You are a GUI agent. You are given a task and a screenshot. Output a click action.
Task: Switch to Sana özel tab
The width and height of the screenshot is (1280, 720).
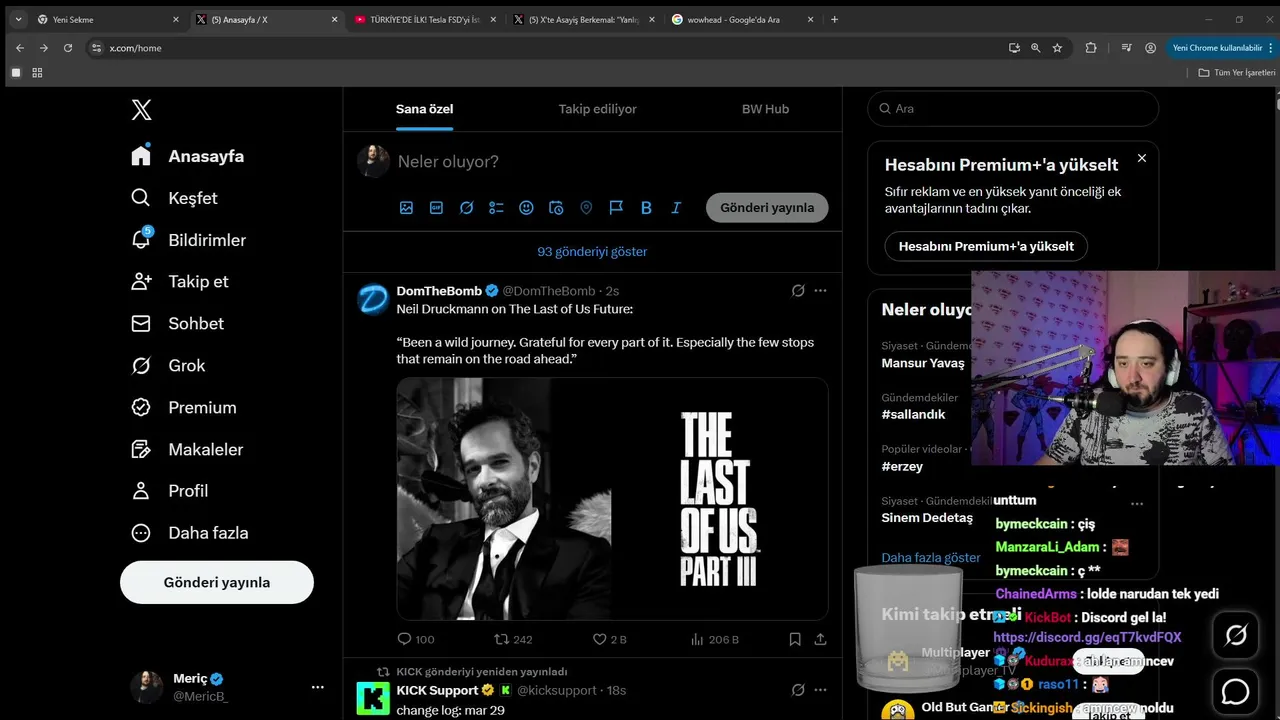pyautogui.click(x=424, y=109)
